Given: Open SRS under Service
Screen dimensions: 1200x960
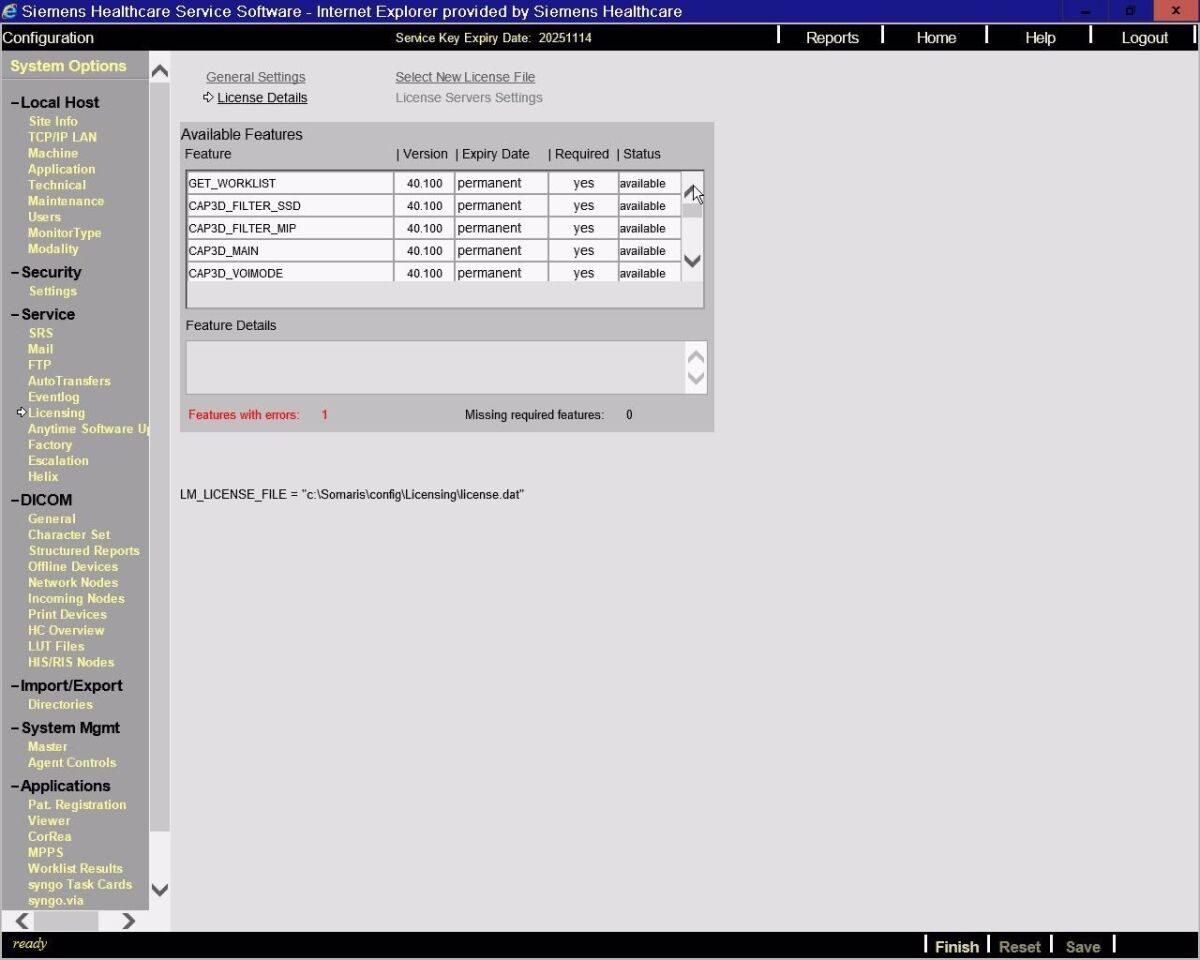Looking at the screenshot, I should tap(41, 333).
